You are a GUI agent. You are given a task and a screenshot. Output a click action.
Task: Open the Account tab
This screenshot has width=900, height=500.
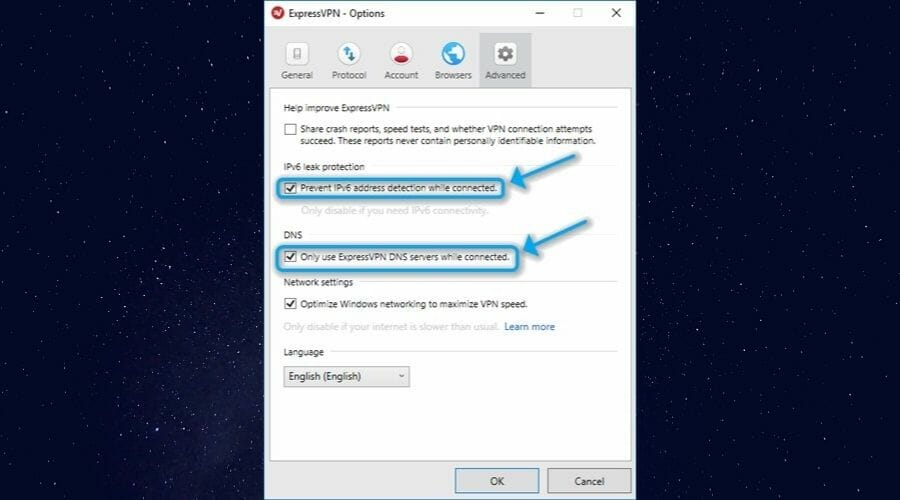(x=401, y=60)
